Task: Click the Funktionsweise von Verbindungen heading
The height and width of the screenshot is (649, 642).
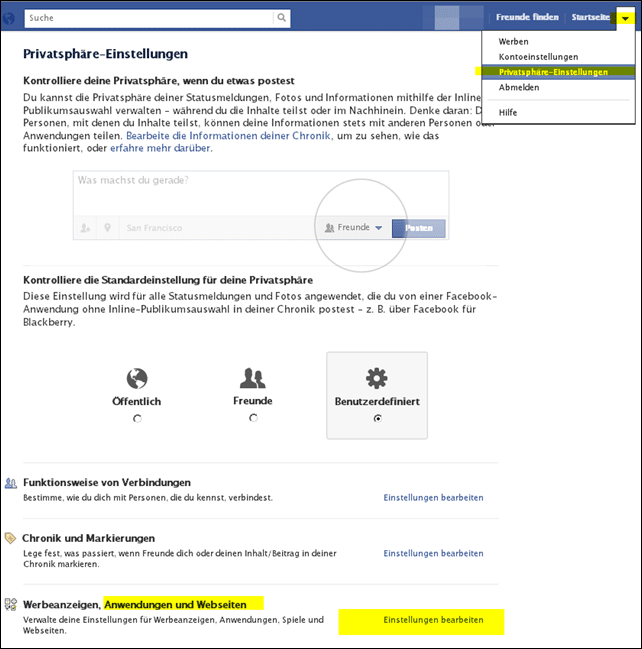Action: (x=107, y=483)
